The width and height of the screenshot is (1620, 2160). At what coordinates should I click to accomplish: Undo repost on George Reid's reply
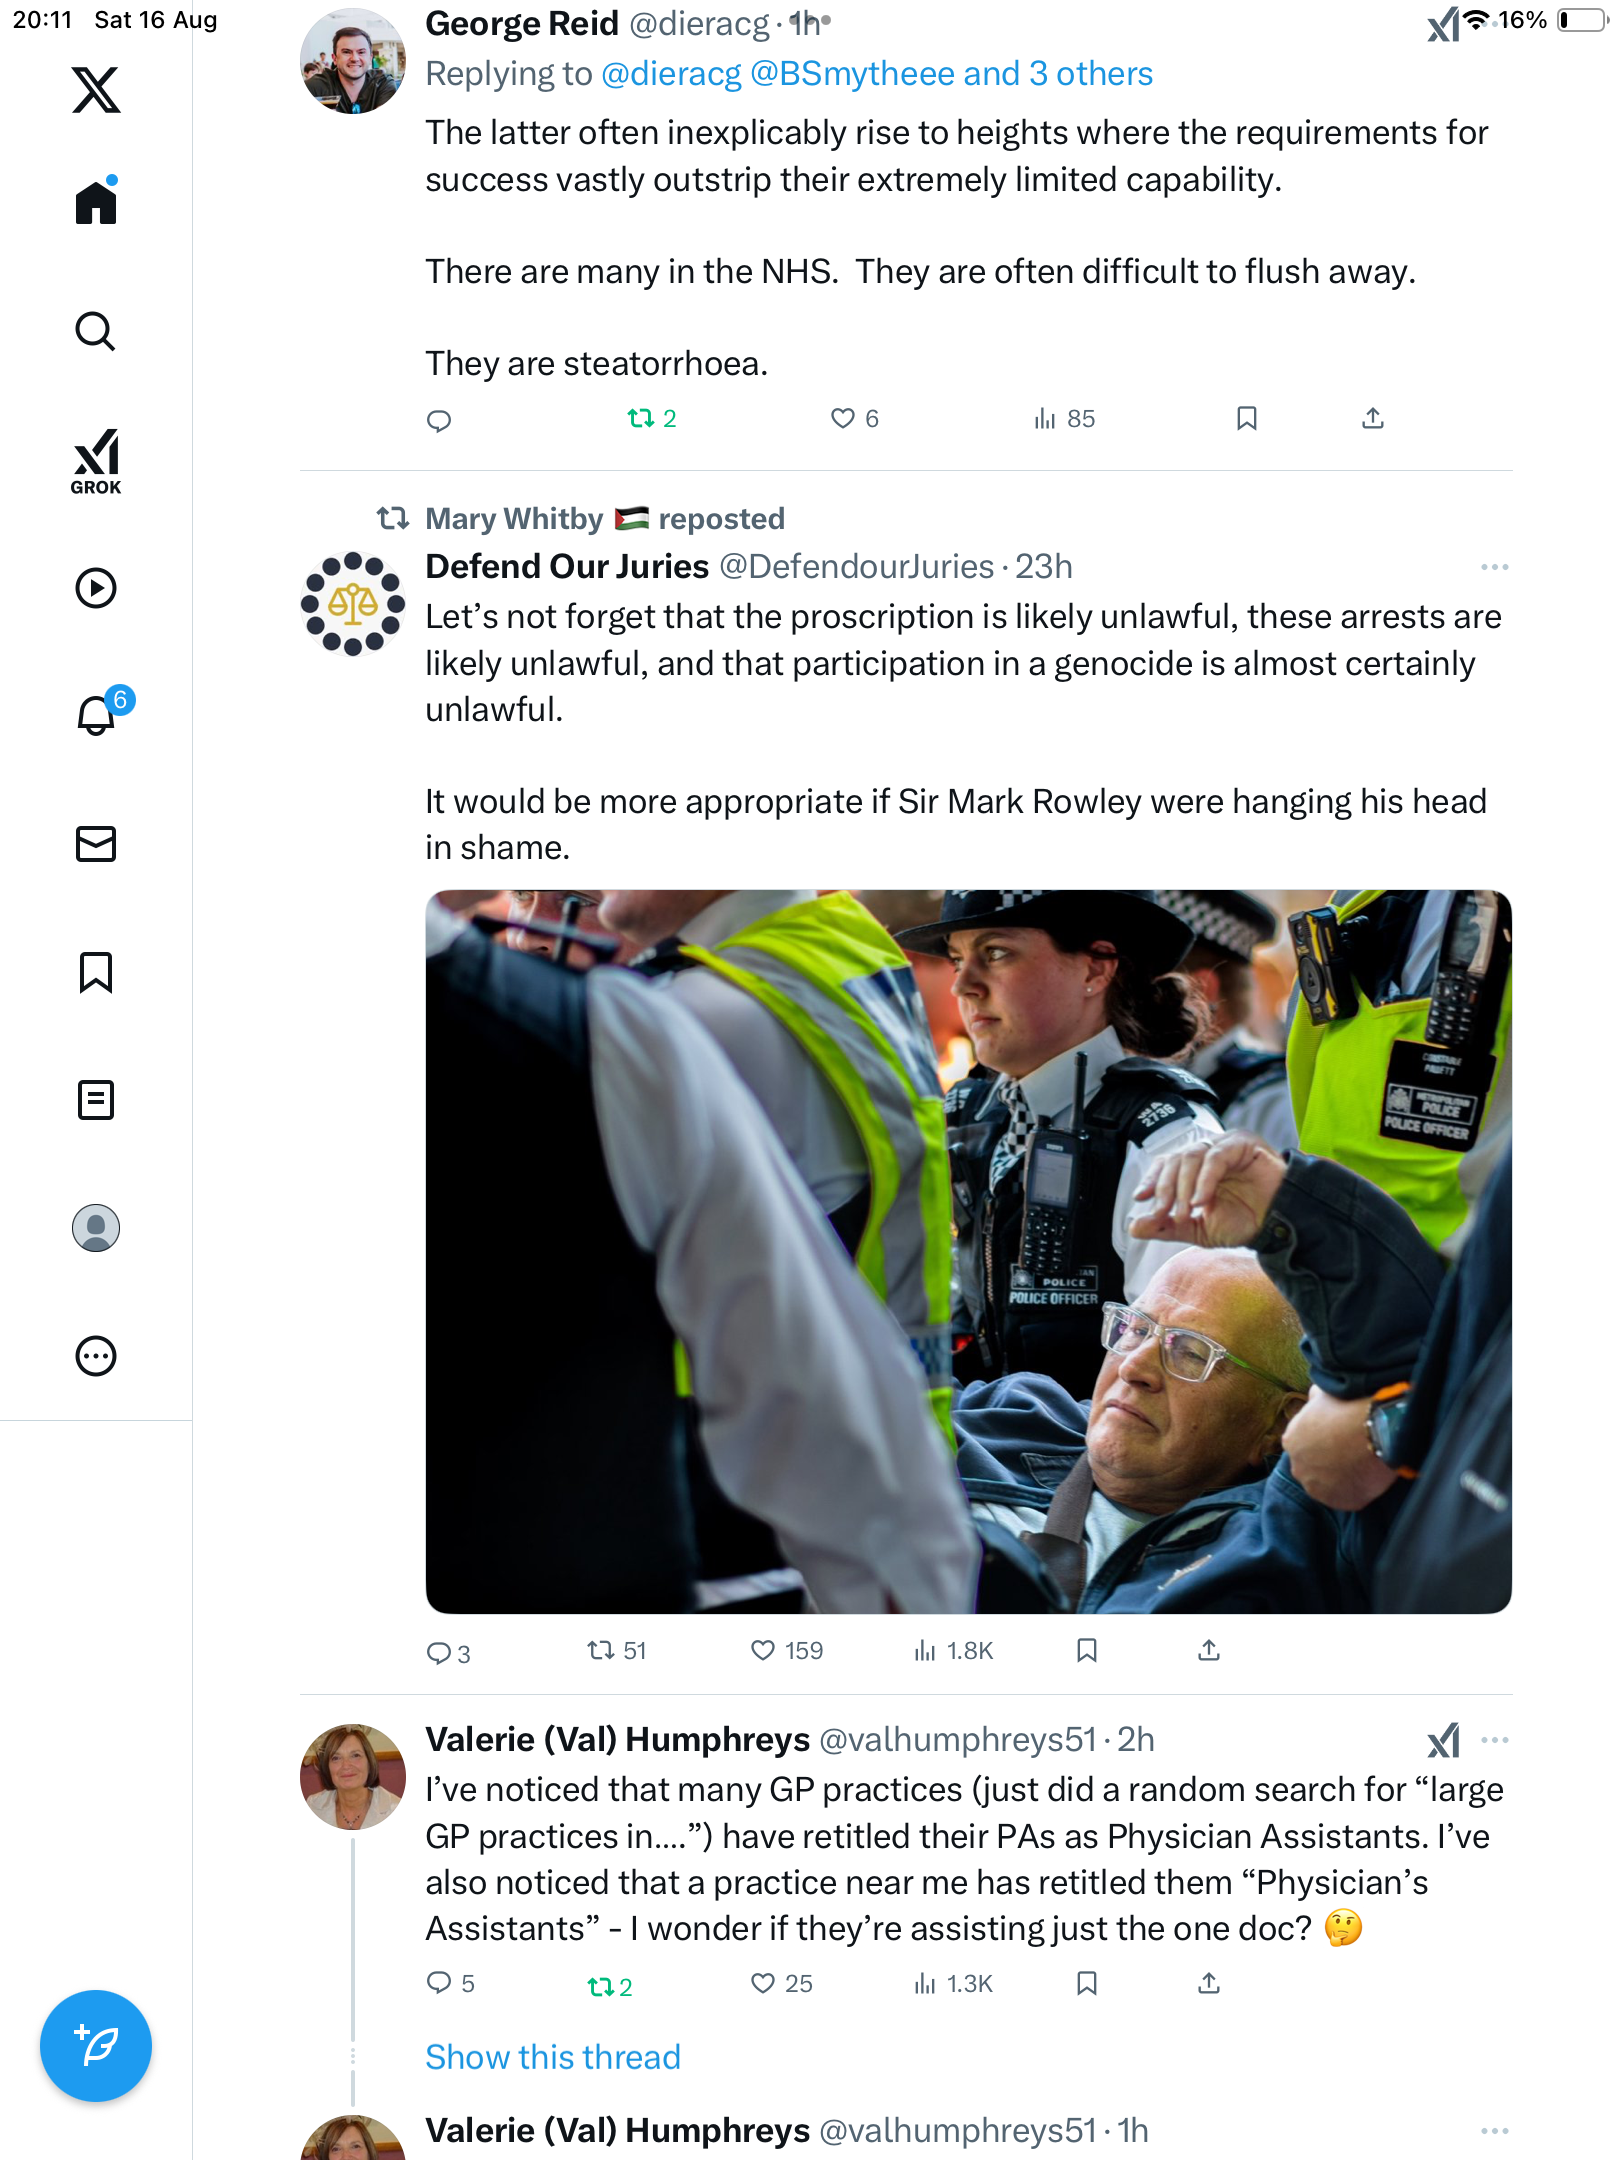tap(641, 418)
